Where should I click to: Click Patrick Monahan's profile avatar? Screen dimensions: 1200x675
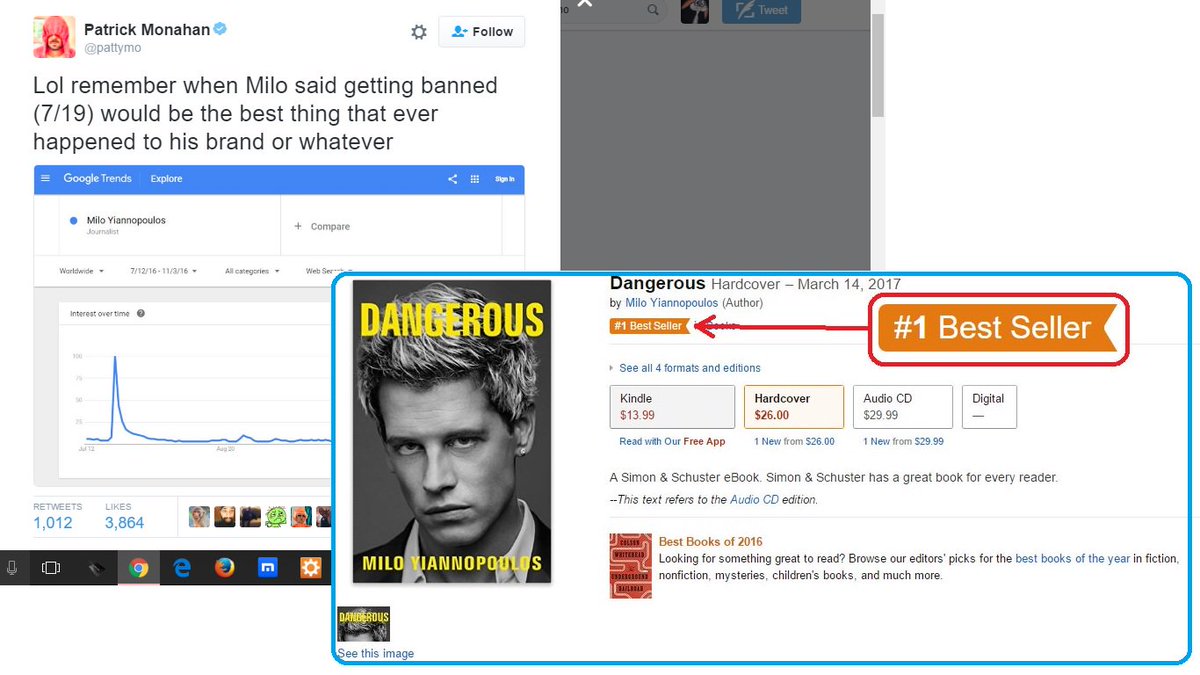click(54, 37)
